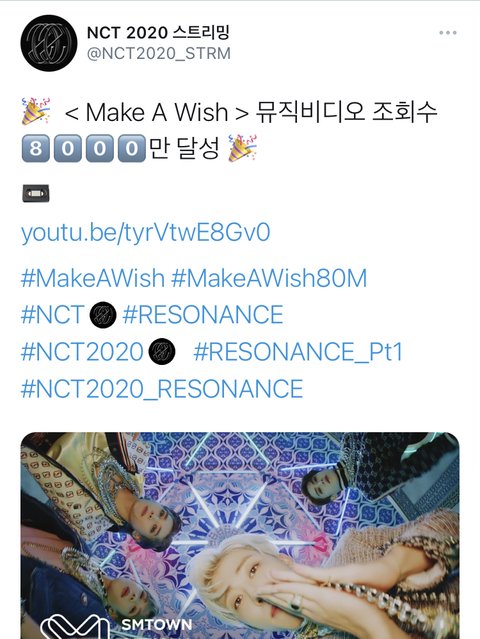Open the #RESONANCE_Pt1 hashtag
This screenshot has width=480, height=639.
click(298, 352)
